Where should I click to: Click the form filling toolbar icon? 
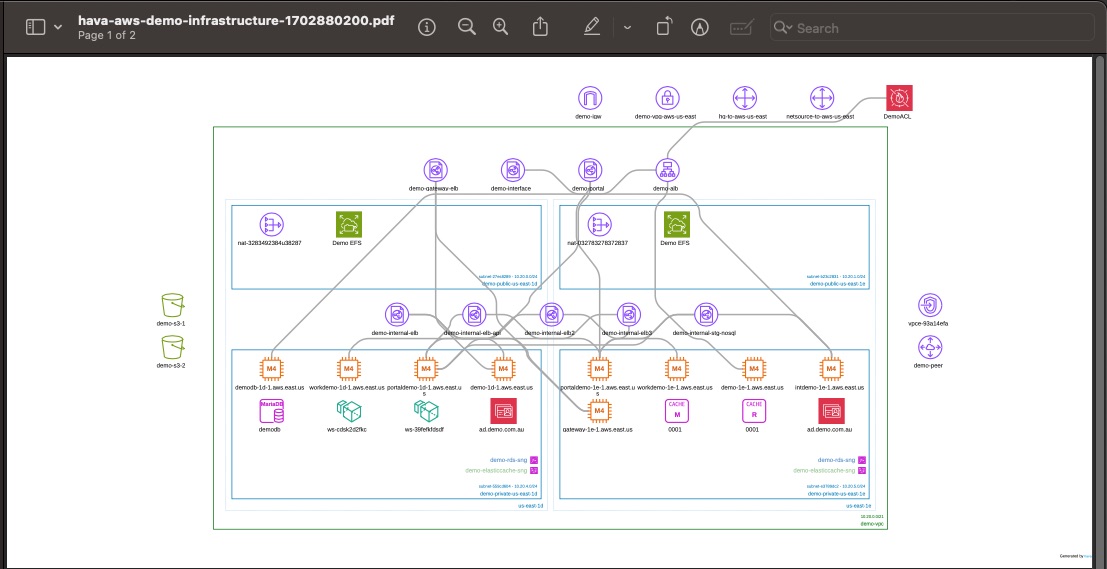[x=741, y=27]
